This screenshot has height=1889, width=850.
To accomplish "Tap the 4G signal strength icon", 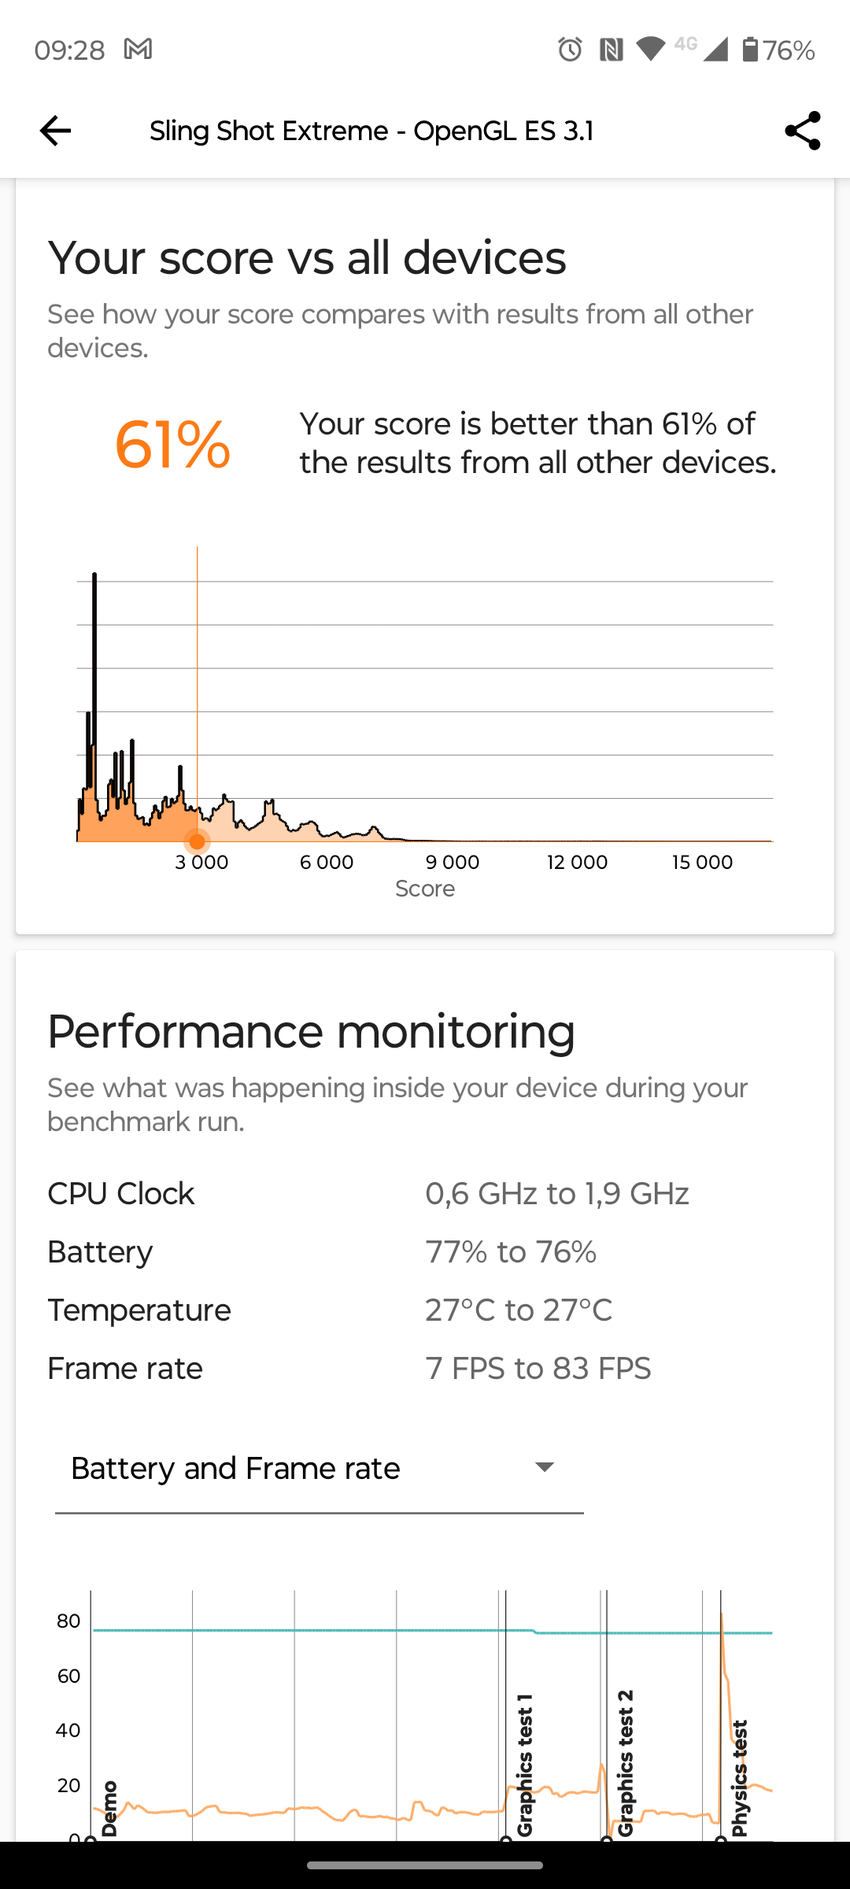I will click(x=714, y=49).
